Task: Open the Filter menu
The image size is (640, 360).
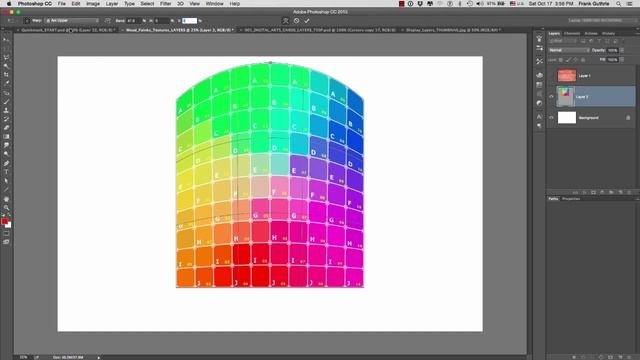Action: pyautogui.click(x=165, y=4)
